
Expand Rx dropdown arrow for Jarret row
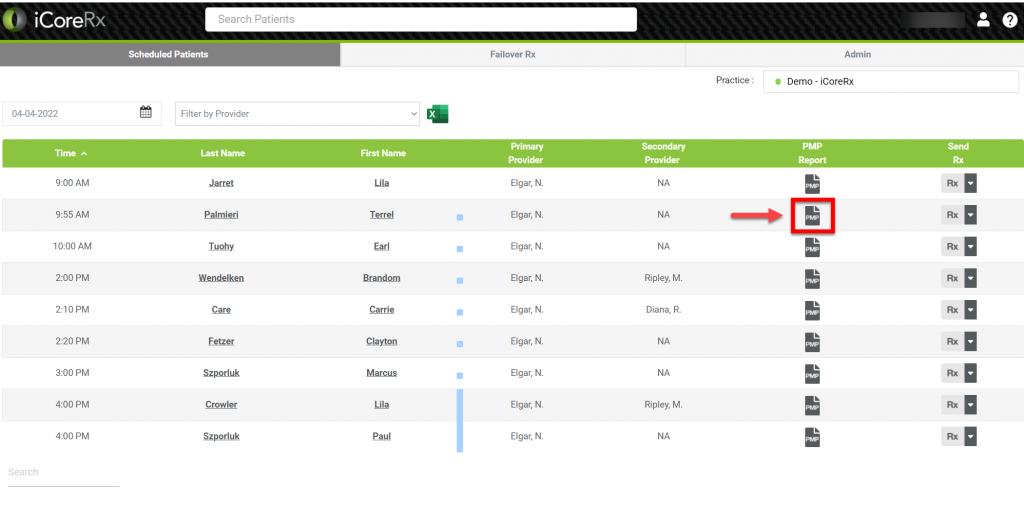(970, 183)
